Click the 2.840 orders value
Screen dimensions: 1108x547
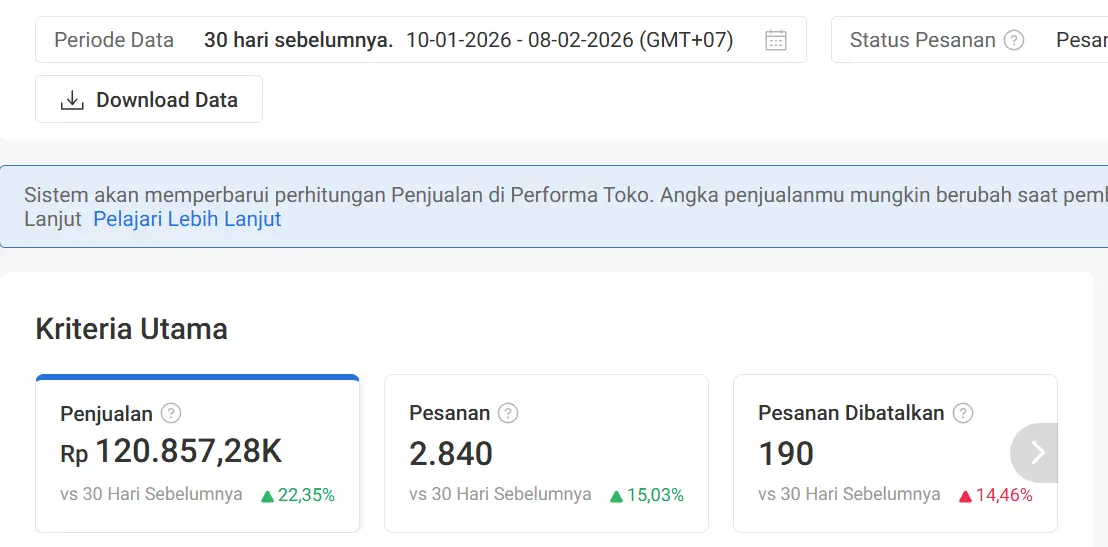(451, 454)
